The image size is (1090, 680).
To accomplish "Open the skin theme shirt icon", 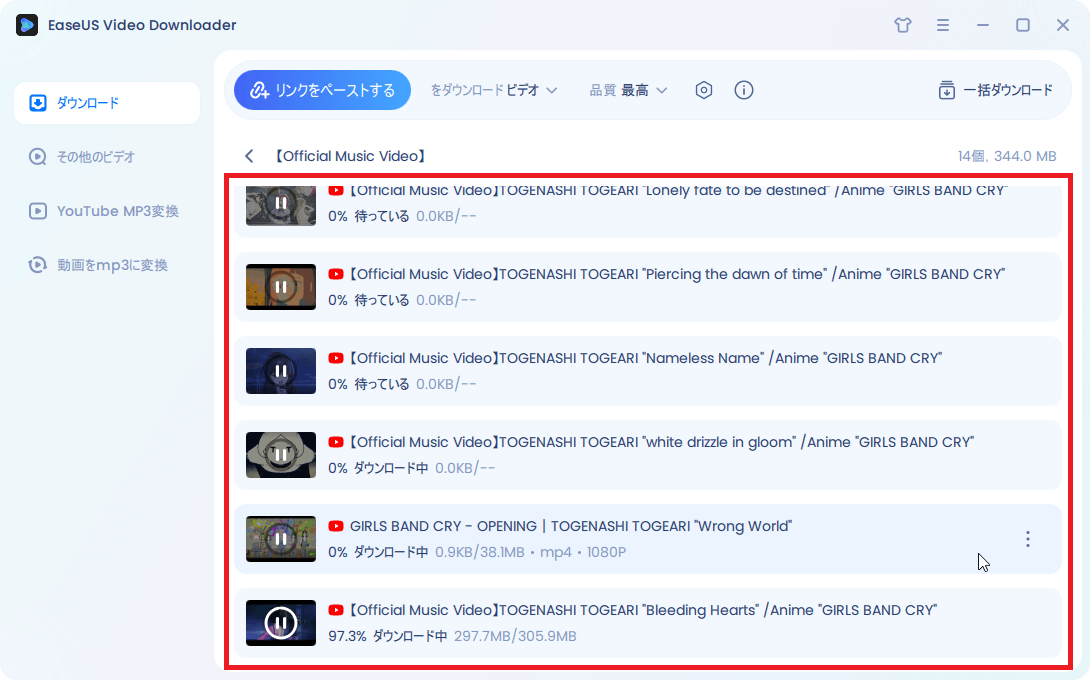I will (x=903, y=25).
